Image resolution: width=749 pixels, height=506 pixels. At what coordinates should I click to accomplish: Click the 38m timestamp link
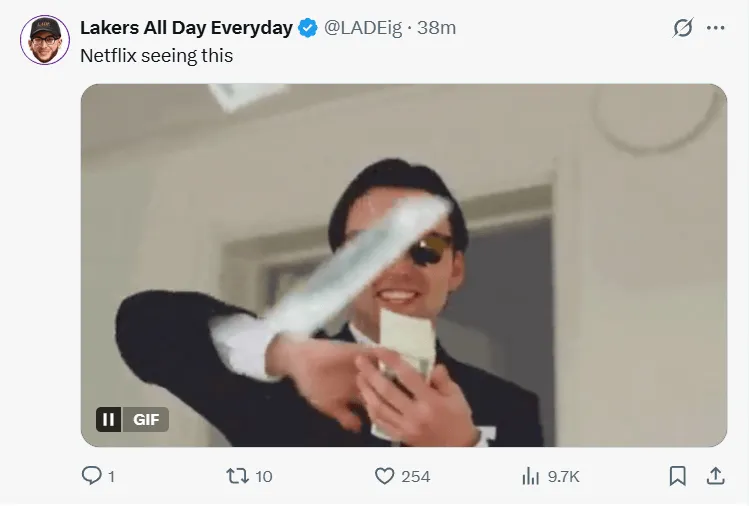click(436, 28)
